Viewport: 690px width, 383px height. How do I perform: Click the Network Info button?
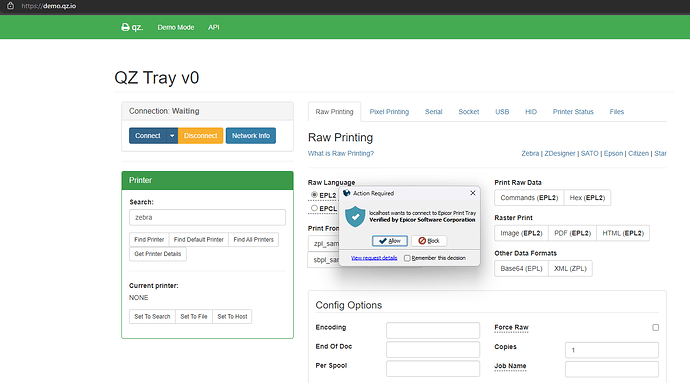(x=251, y=136)
